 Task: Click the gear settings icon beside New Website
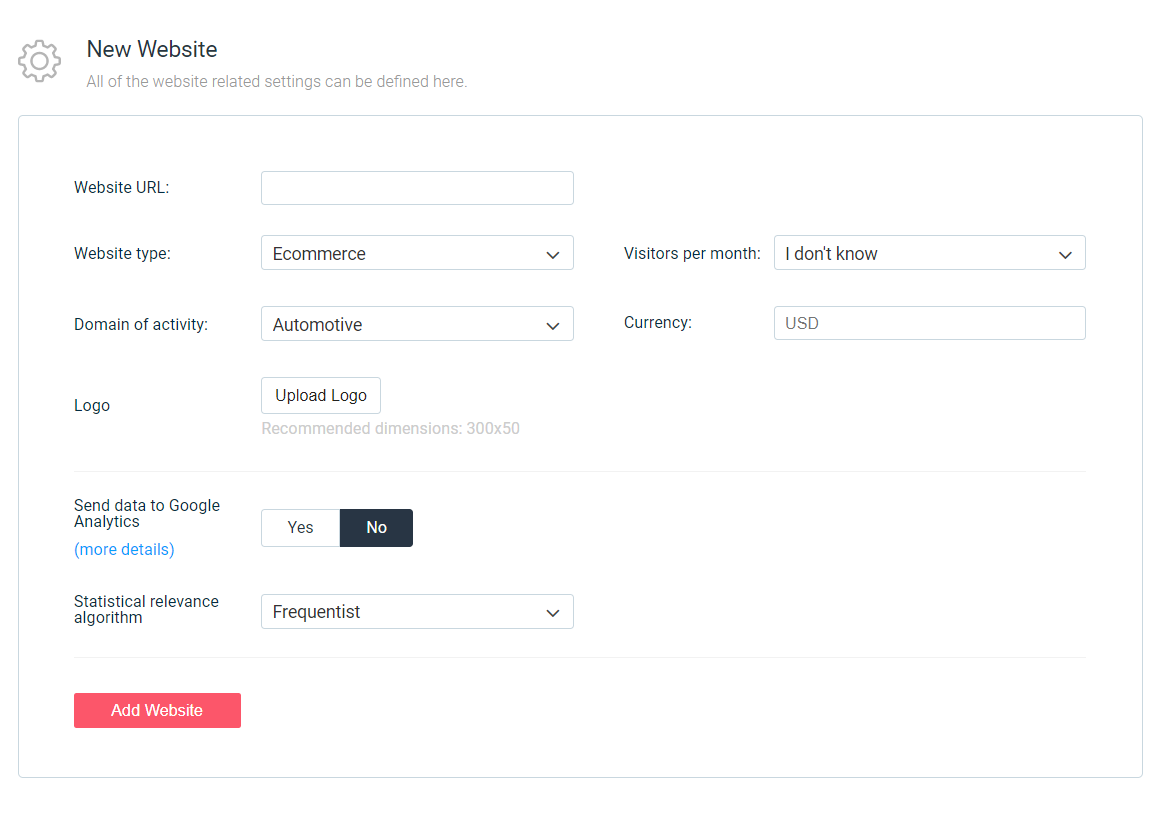point(39,61)
